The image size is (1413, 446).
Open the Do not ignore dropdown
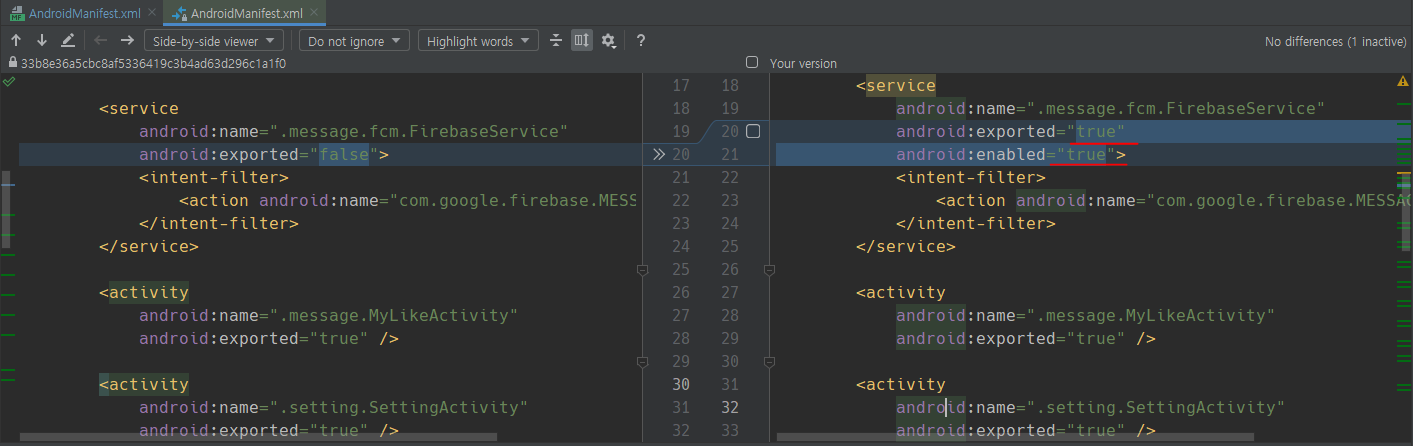coord(355,41)
